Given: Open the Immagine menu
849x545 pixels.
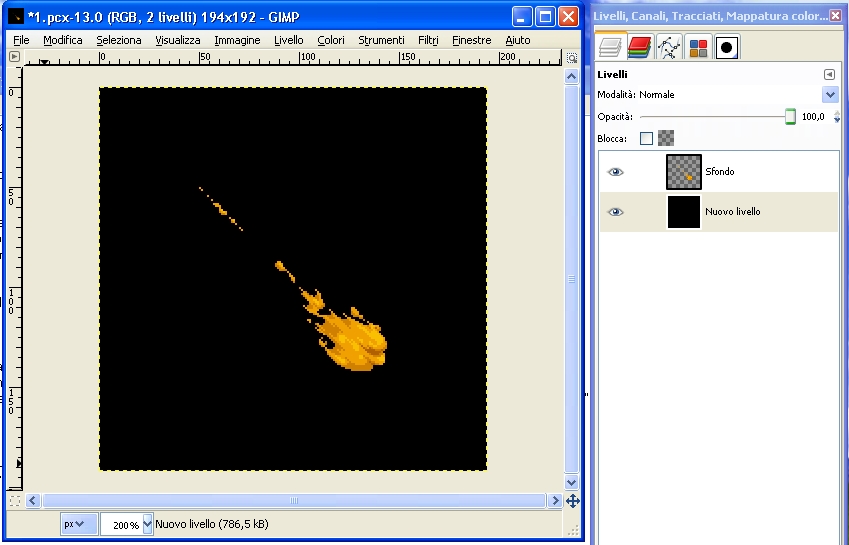Looking at the screenshot, I should pyautogui.click(x=237, y=40).
